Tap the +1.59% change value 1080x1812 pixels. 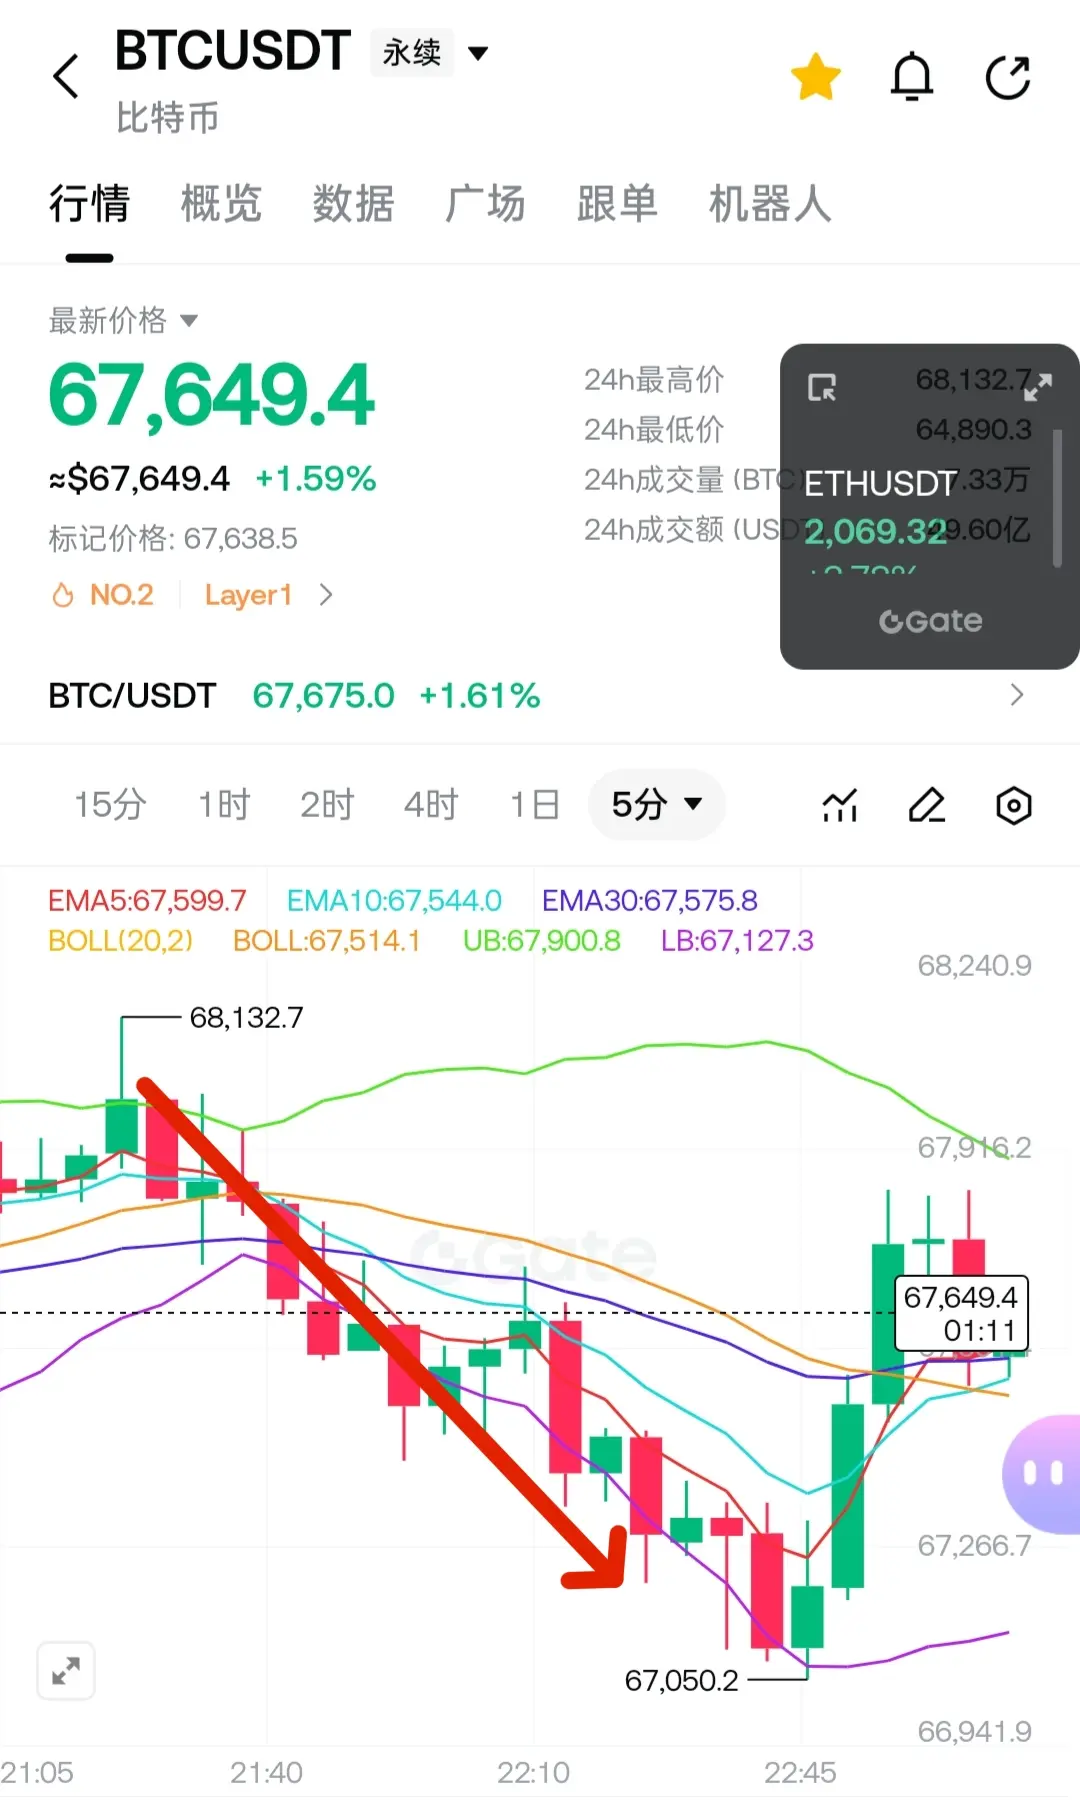point(316,479)
